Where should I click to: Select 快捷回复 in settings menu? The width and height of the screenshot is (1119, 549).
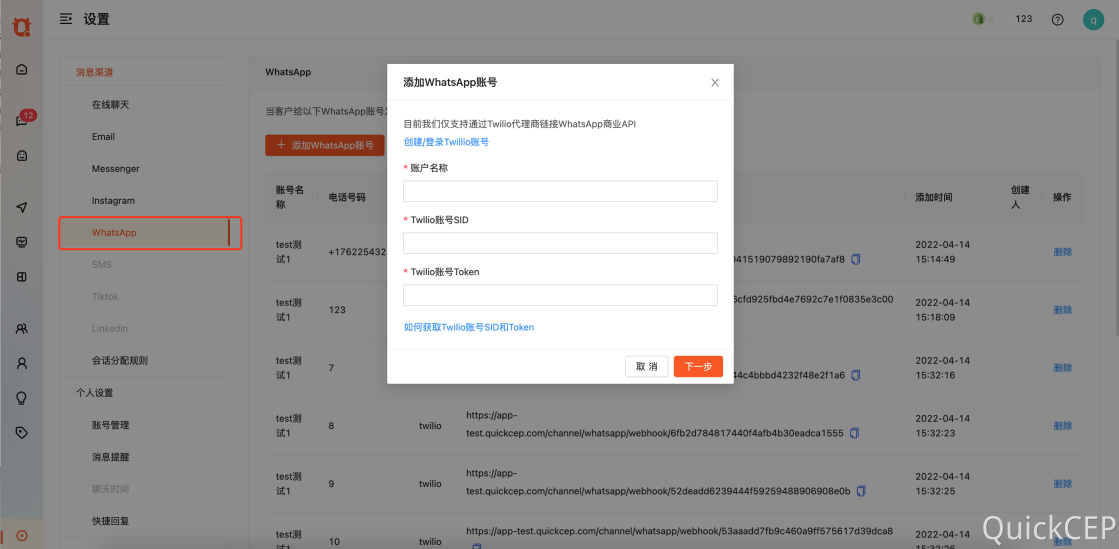click(111, 521)
